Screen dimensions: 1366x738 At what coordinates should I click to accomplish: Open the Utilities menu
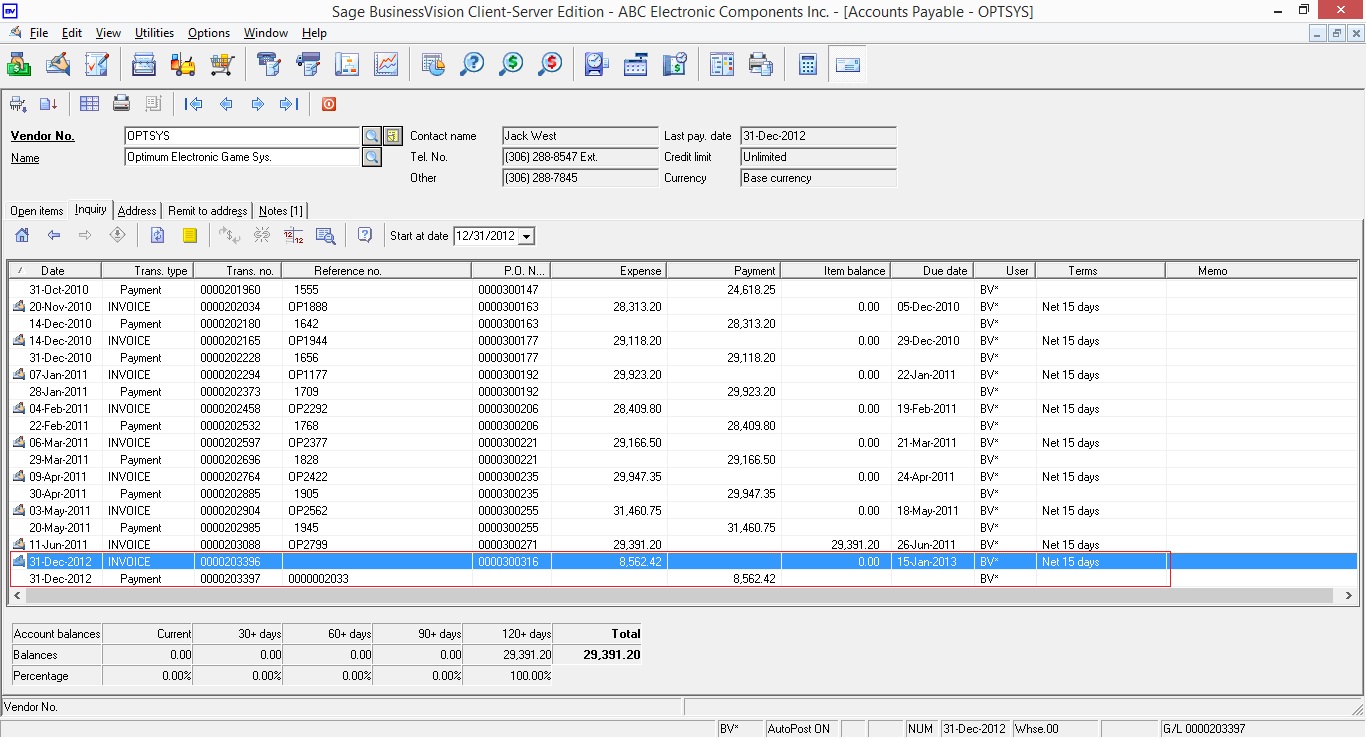[x=155, y=33]
